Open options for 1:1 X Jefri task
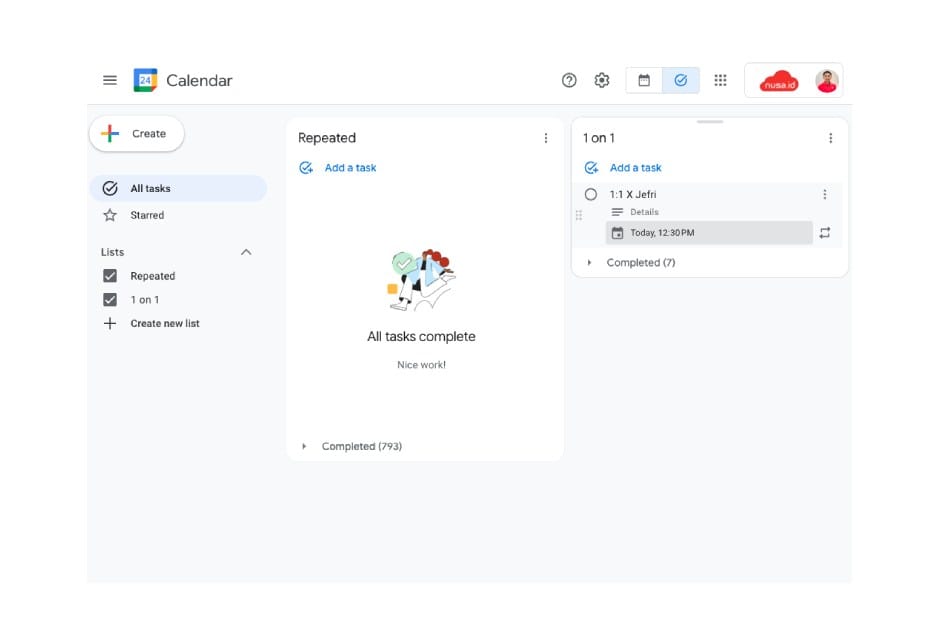The image size is (940, 643). [825, 194]
